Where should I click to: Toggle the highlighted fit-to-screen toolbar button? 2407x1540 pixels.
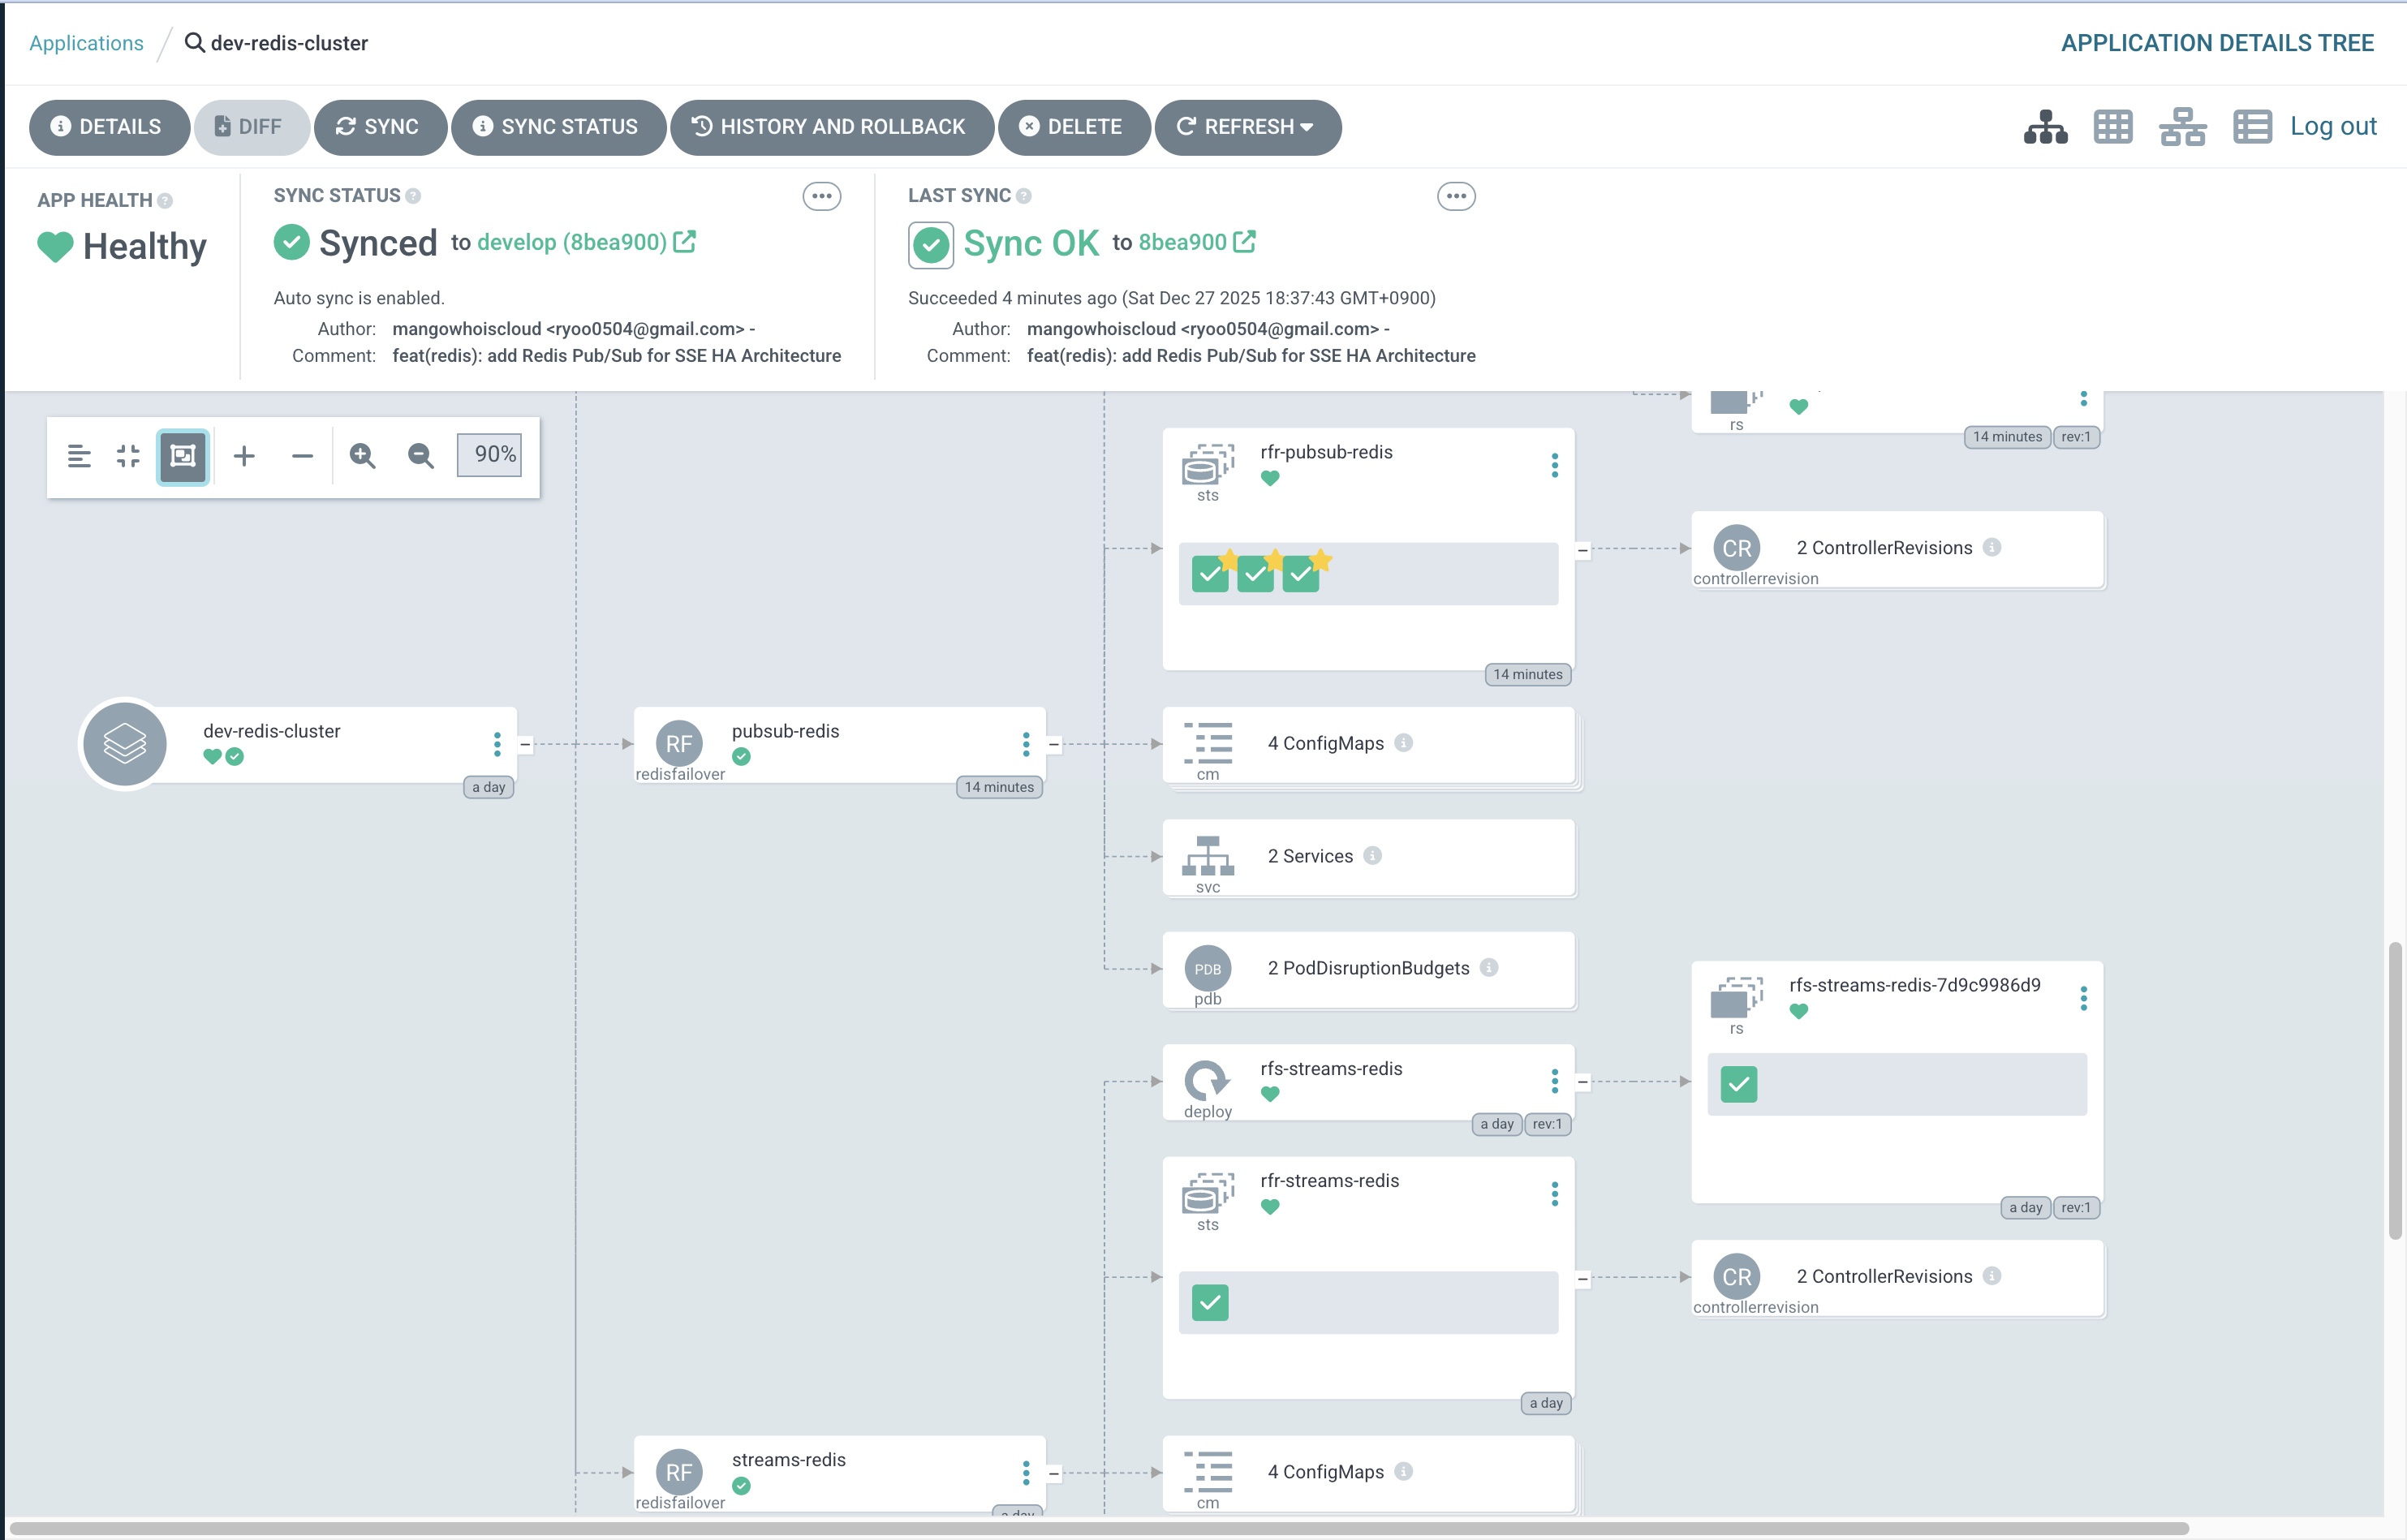coord(182,456)
